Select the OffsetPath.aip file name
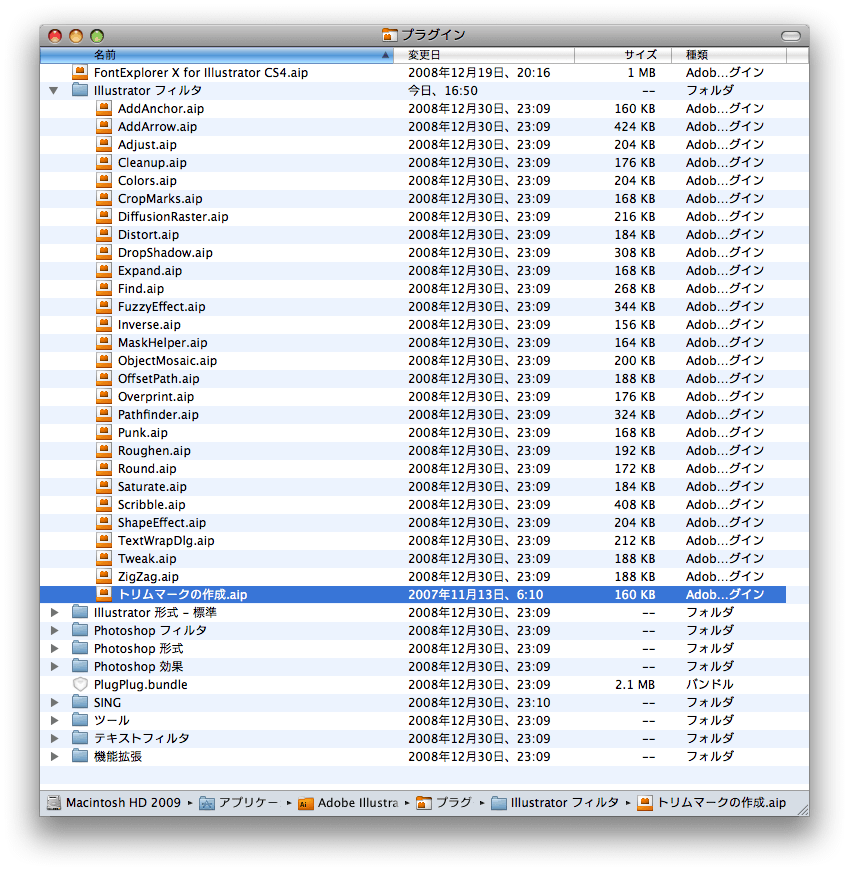Image resolution: width=849 pixels, height=871 pixels. (158, 378)
